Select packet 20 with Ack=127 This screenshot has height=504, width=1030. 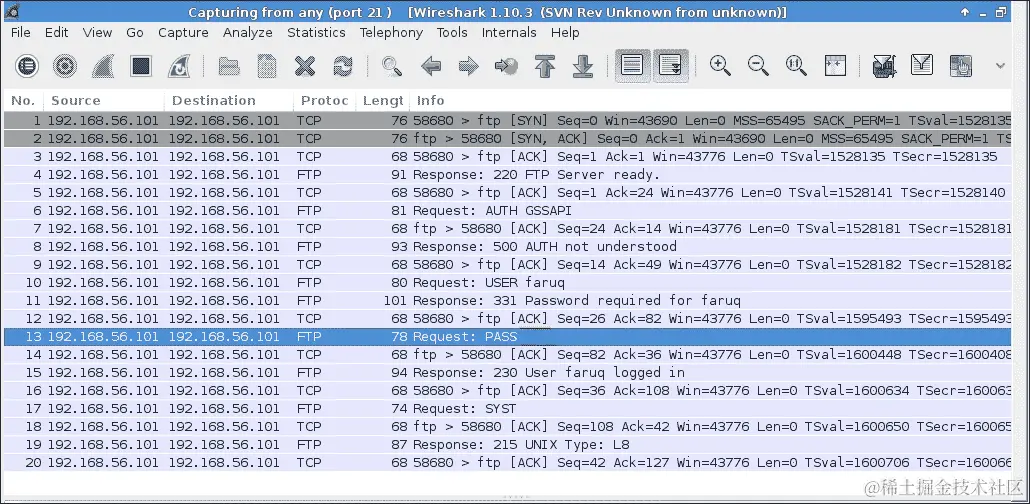[x=507, y=462]
